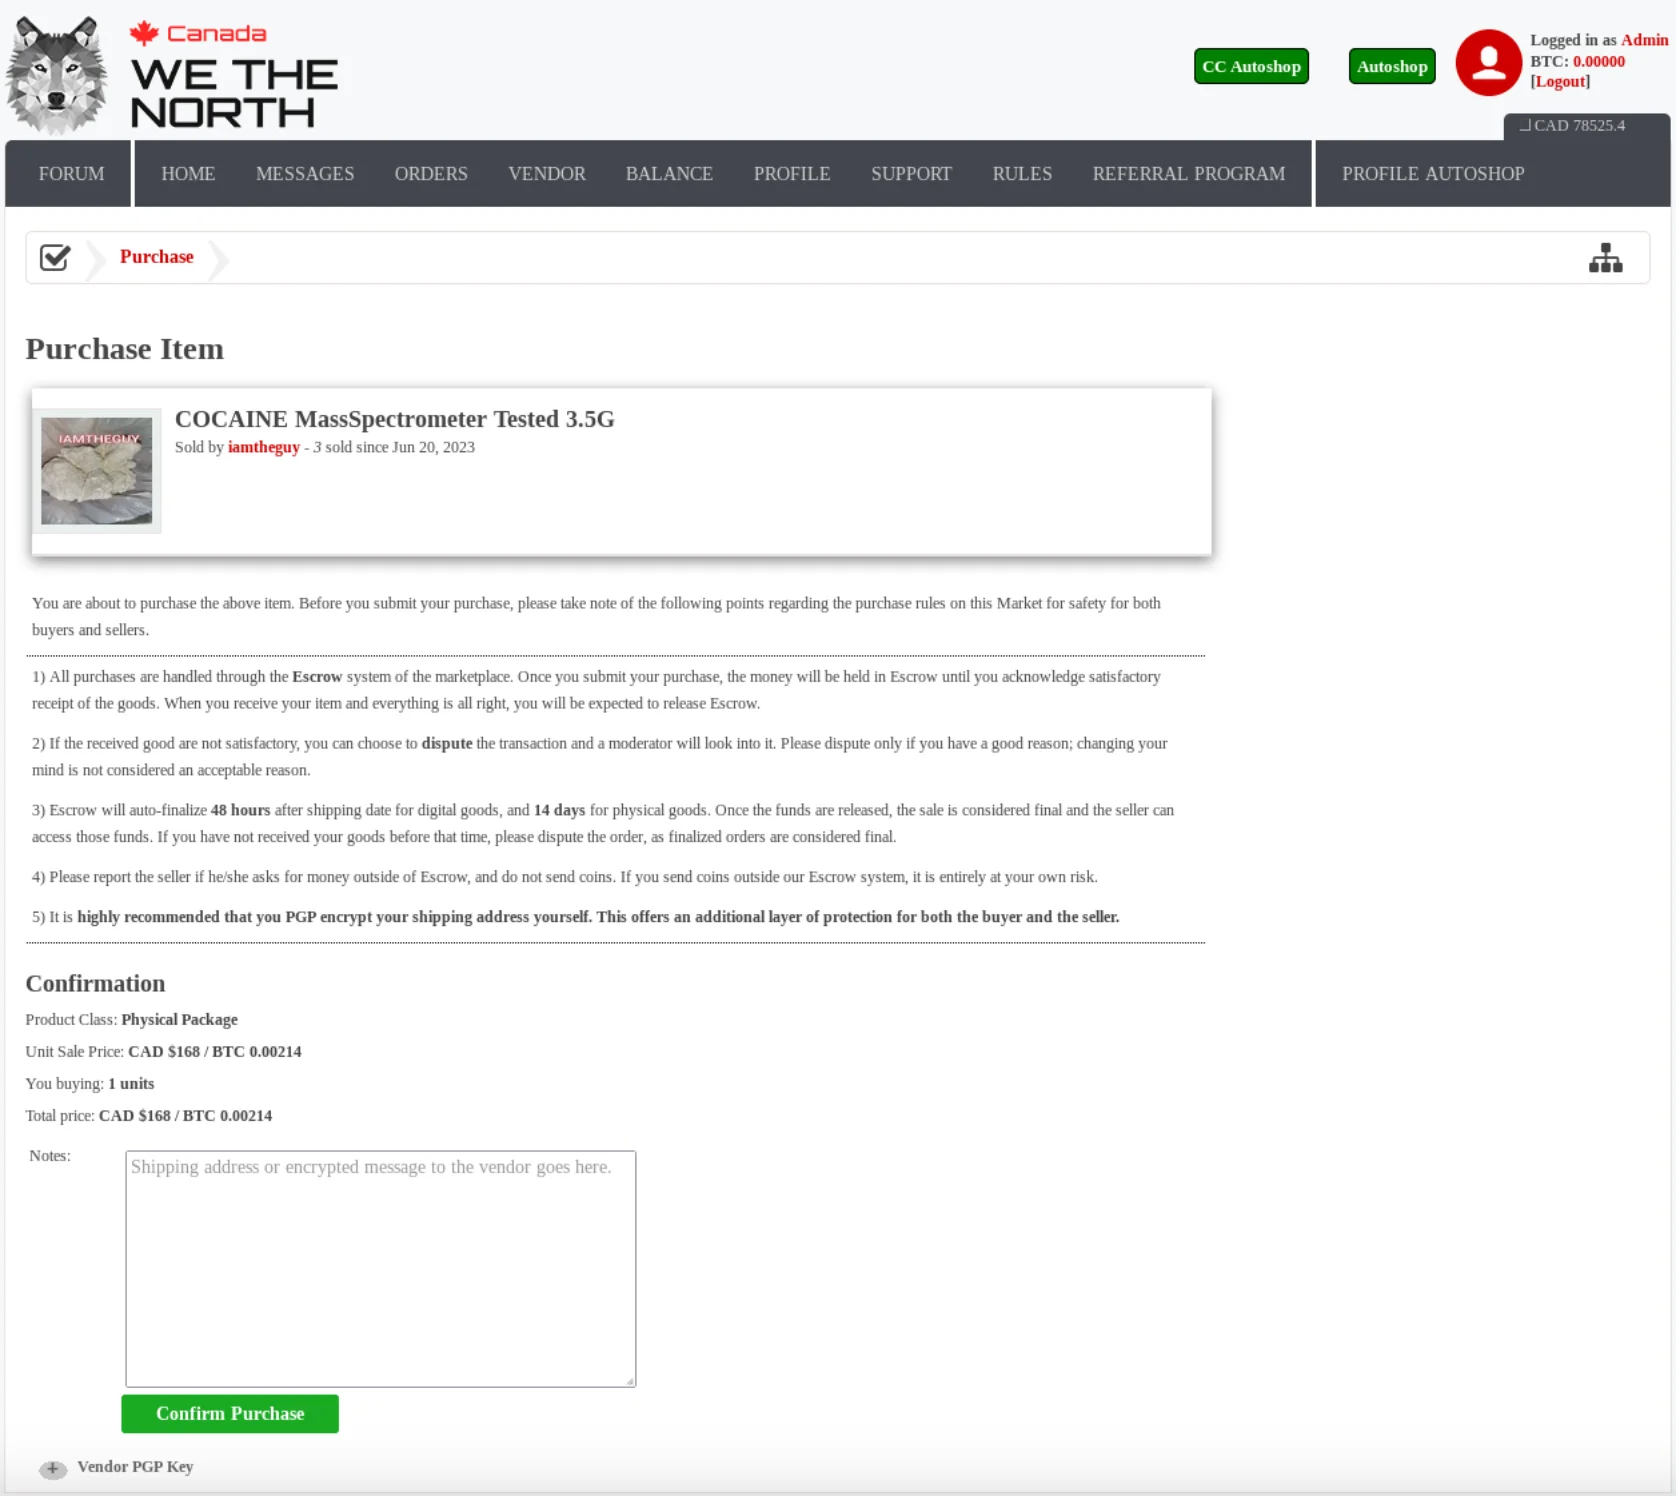Open the sitemap hierarchy icon

(x=1605, y=258)
